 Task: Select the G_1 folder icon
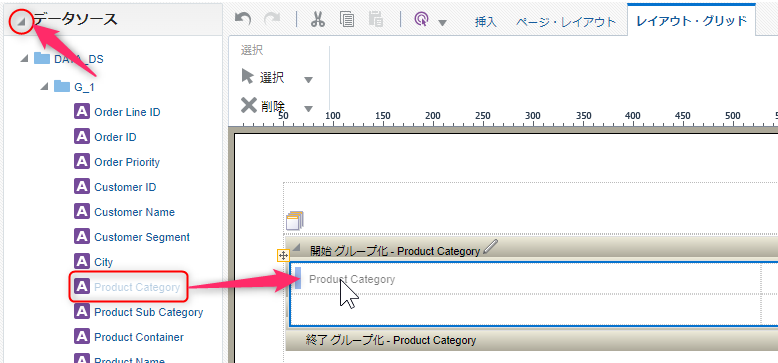pyautogui.click(x=62, y=87)
